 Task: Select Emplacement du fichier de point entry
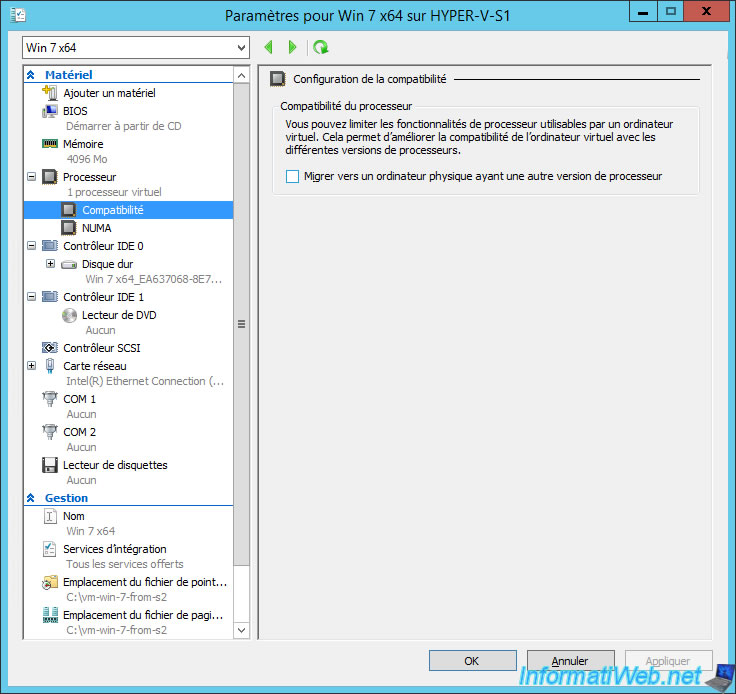click(x=145, y=582)
